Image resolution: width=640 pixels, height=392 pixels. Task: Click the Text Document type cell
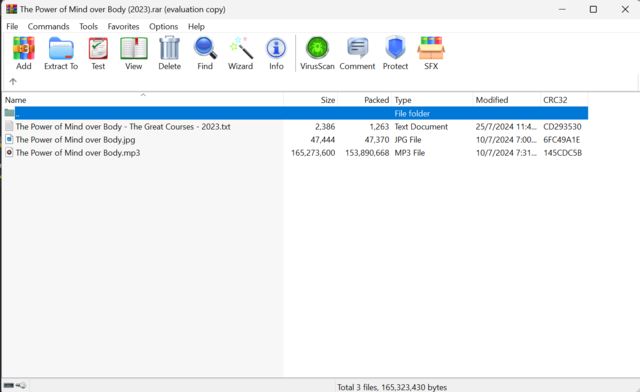421,127
